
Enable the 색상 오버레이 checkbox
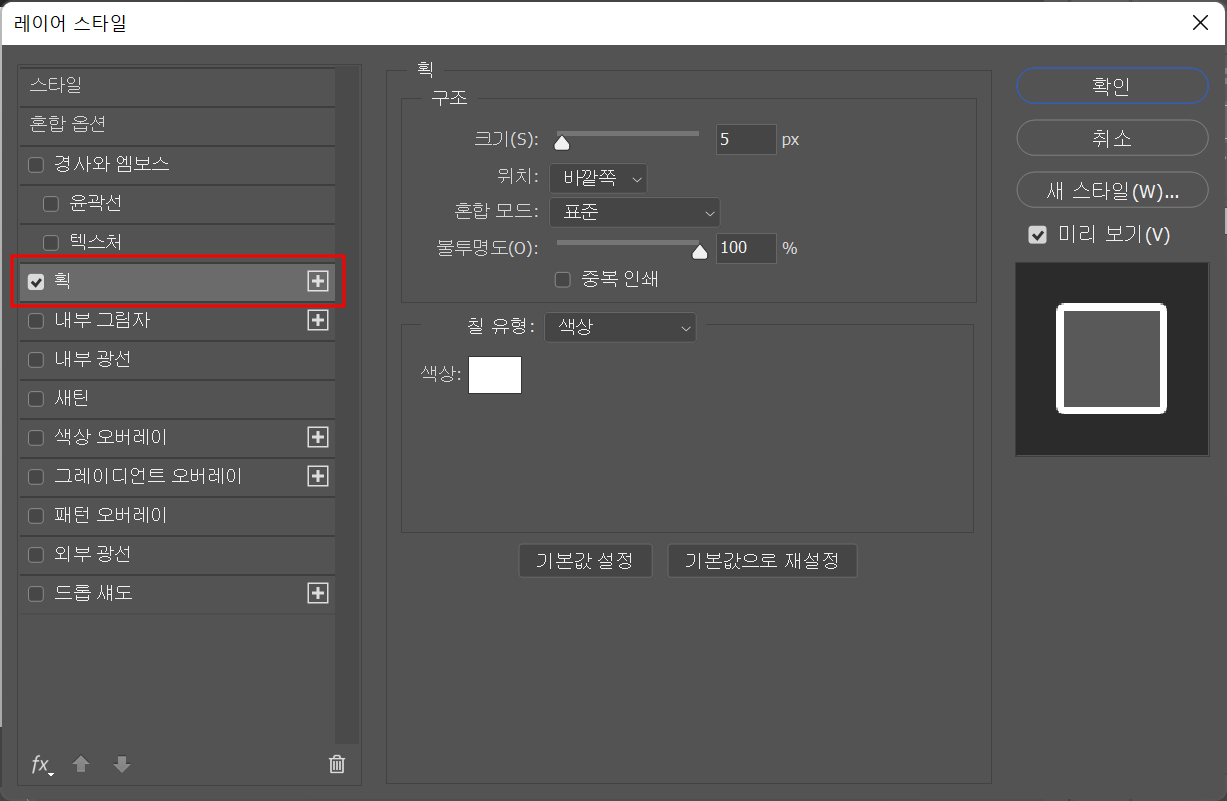[37, 438]
